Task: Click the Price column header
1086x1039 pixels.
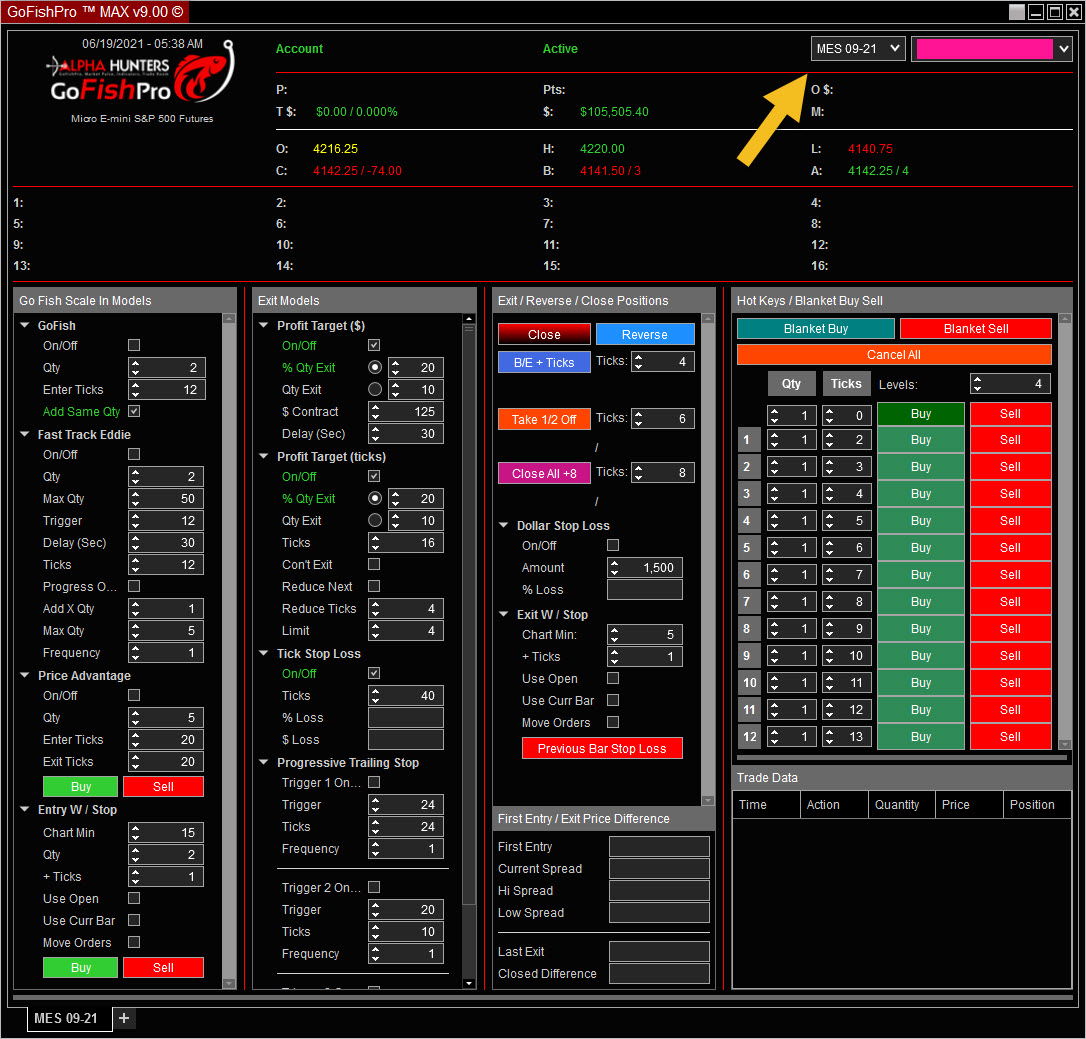Action: [969, 804]
